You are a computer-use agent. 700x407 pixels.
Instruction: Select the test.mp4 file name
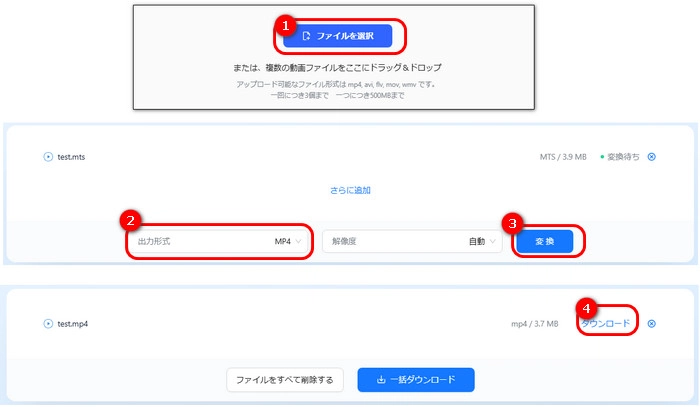(72, 324)
